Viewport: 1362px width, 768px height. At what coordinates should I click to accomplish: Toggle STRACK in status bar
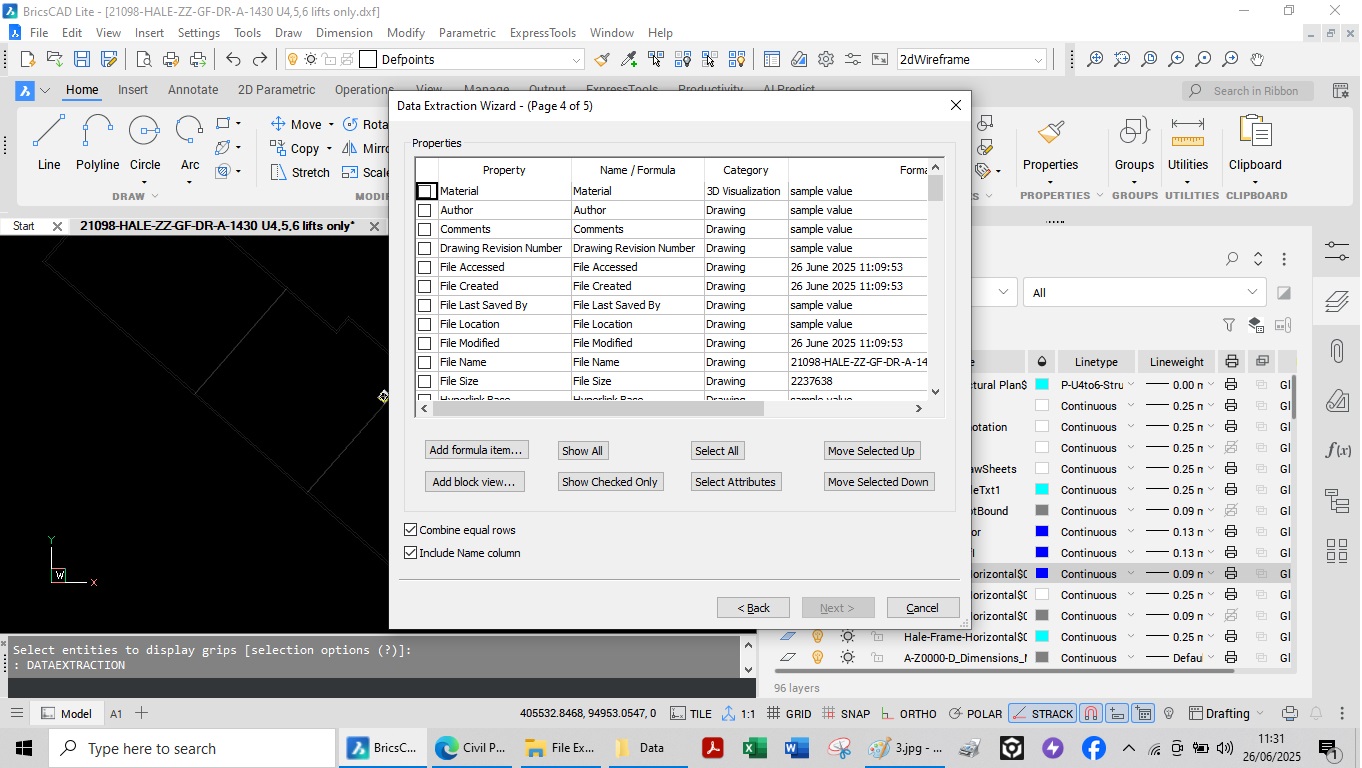1042,714
